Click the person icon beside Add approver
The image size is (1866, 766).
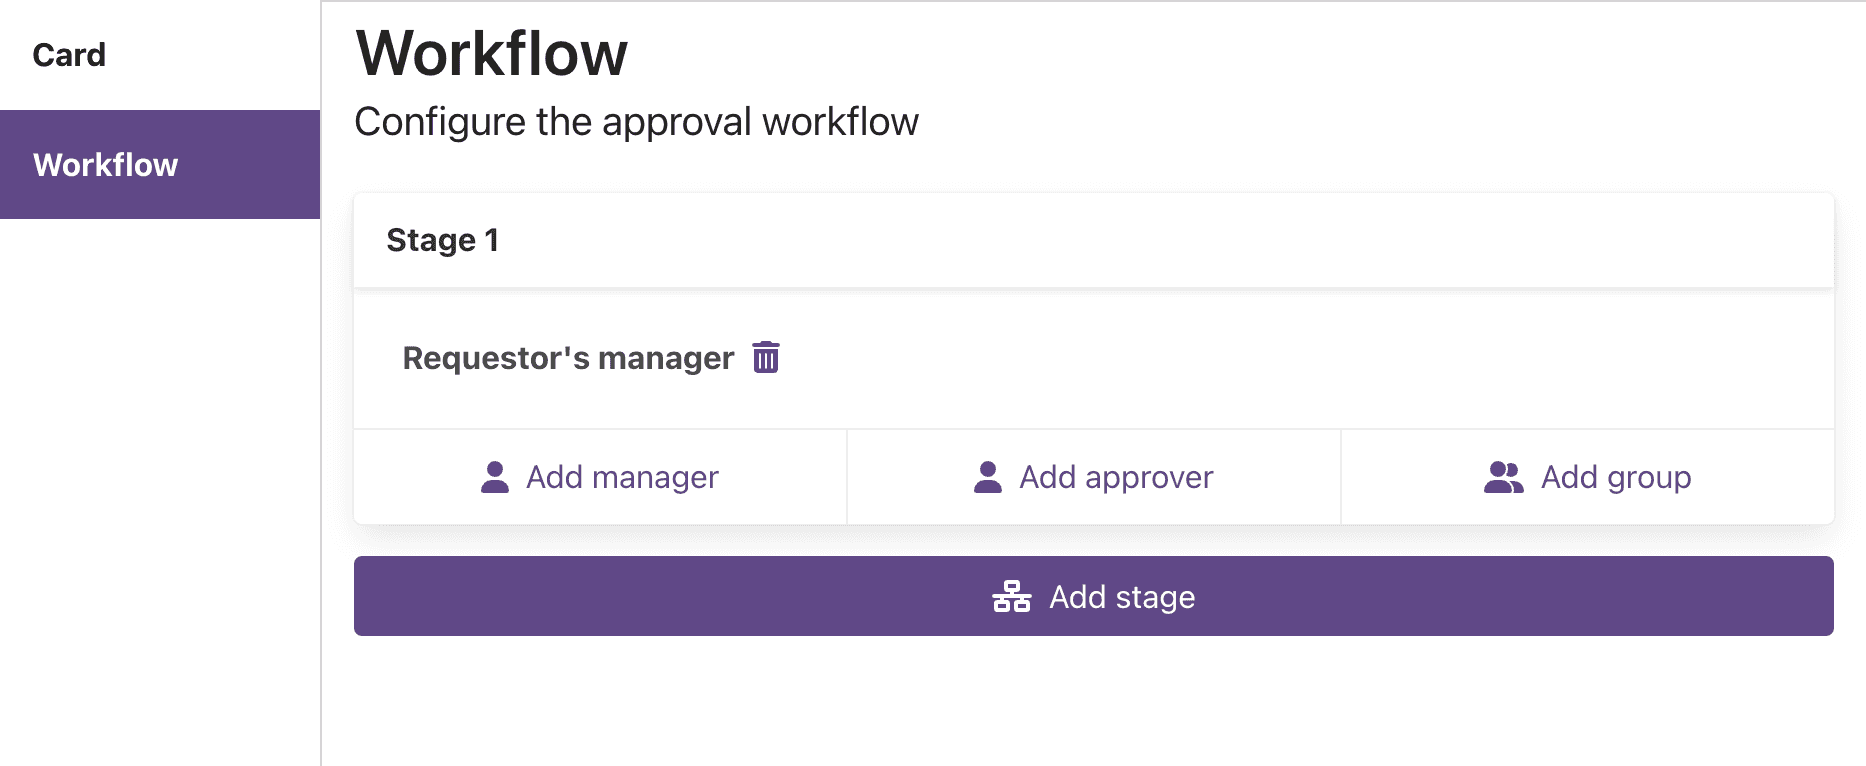coord(988,477)
